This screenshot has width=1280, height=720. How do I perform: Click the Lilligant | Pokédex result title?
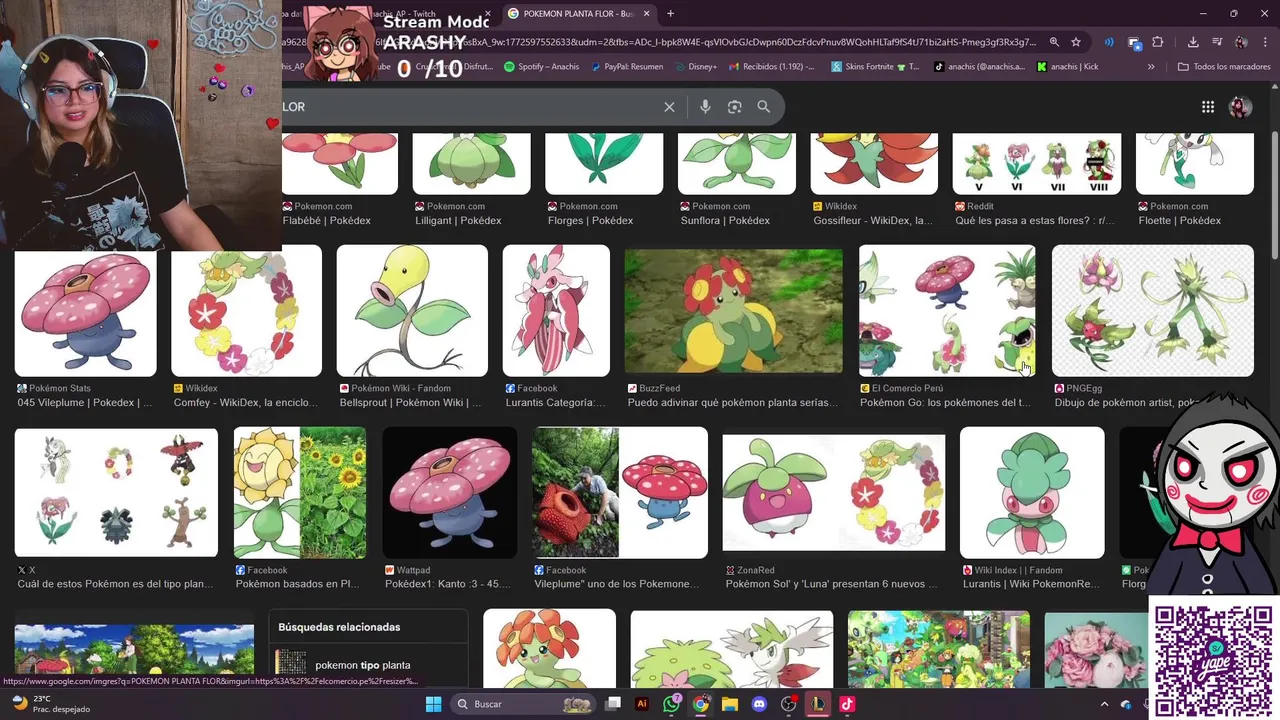pos(458,221)
